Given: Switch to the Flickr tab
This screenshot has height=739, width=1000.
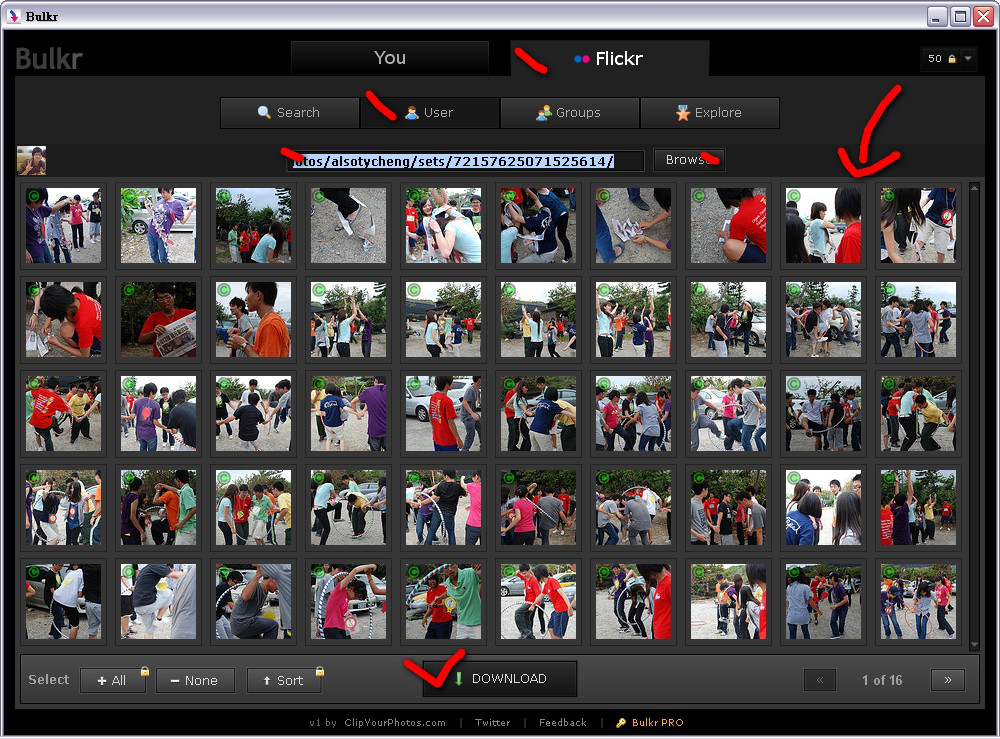Looking at the screenshot, I should pyautogui.click(x=609, y=59).
